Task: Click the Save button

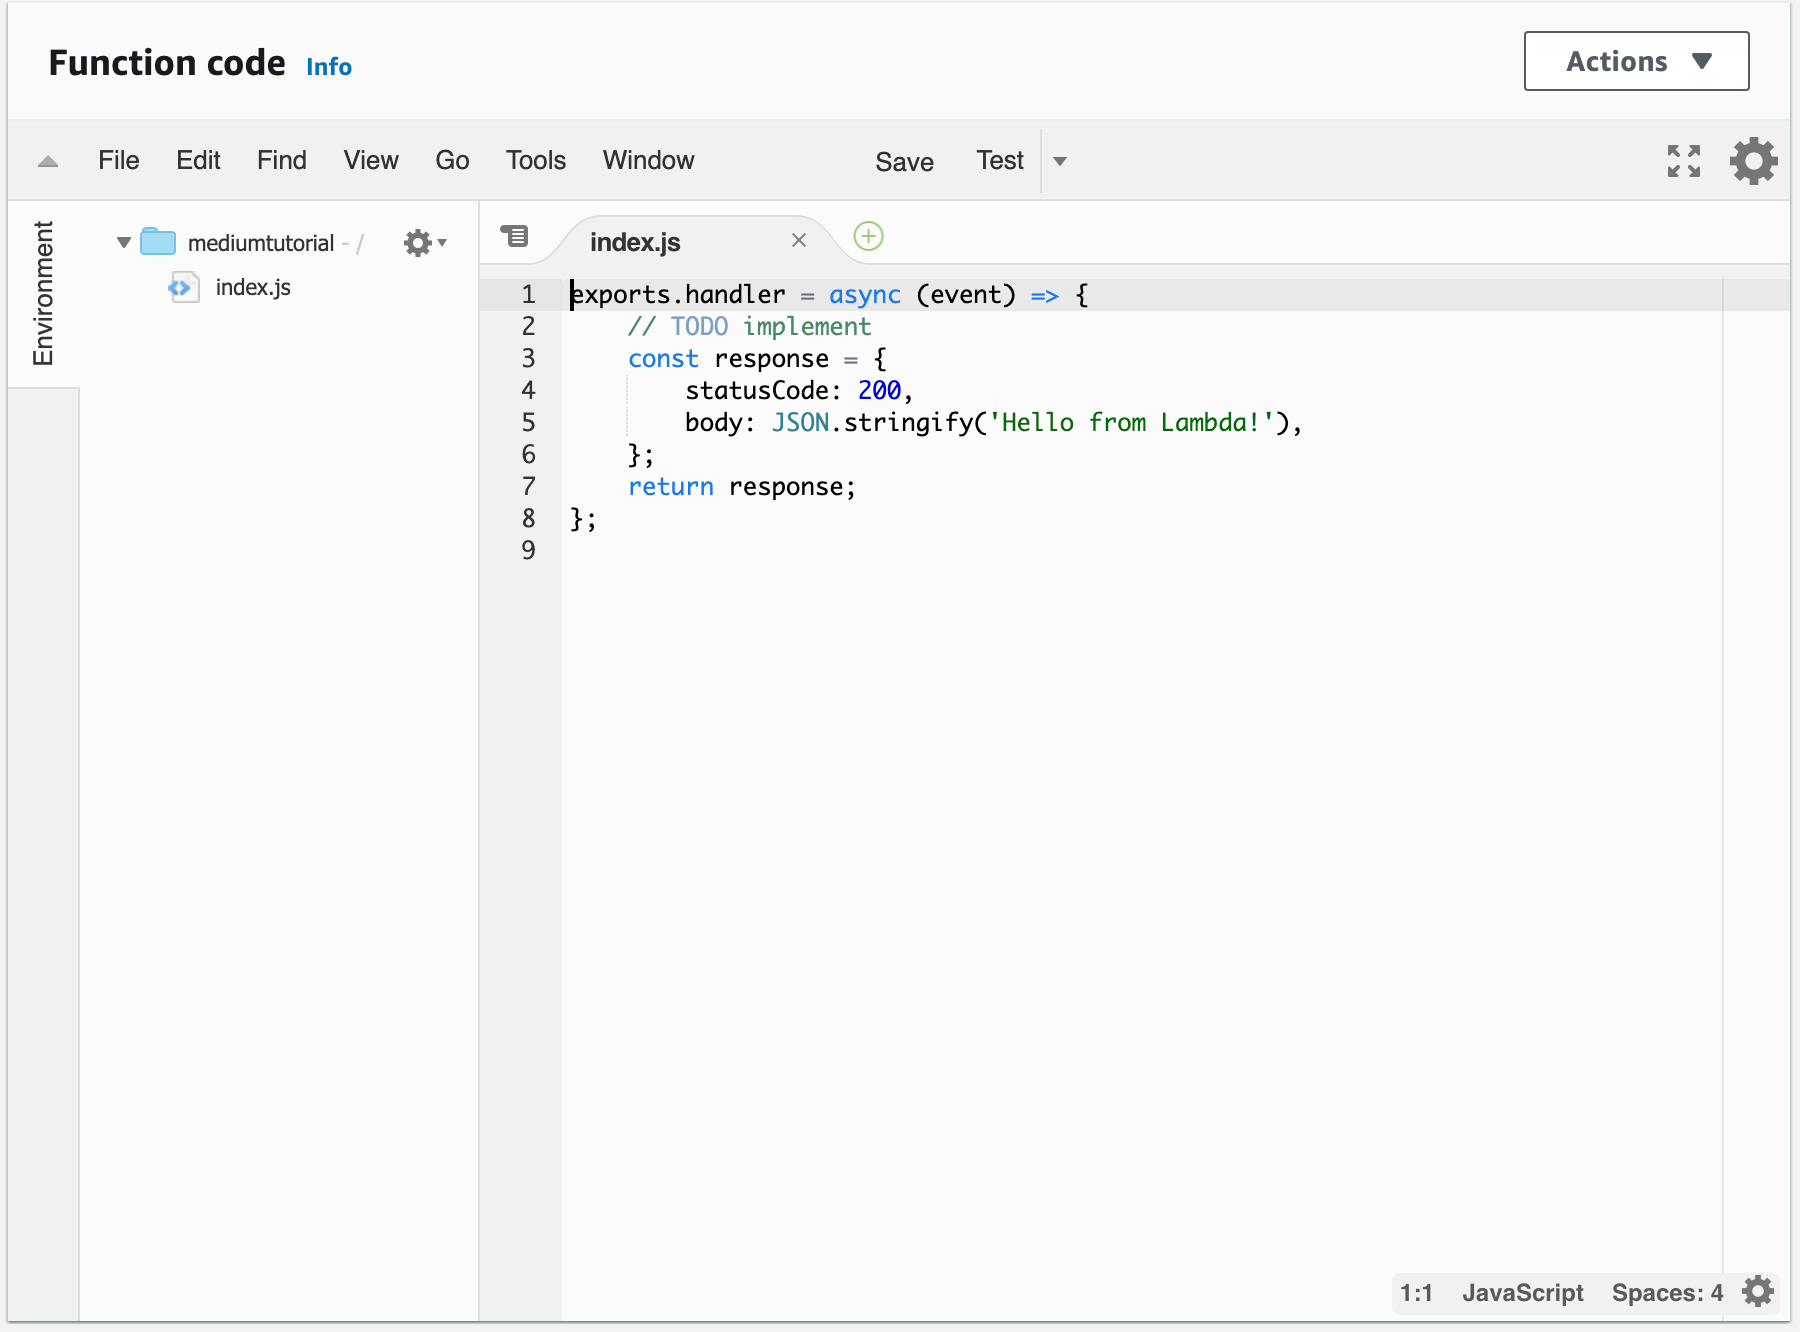Action: coord(904,162)
